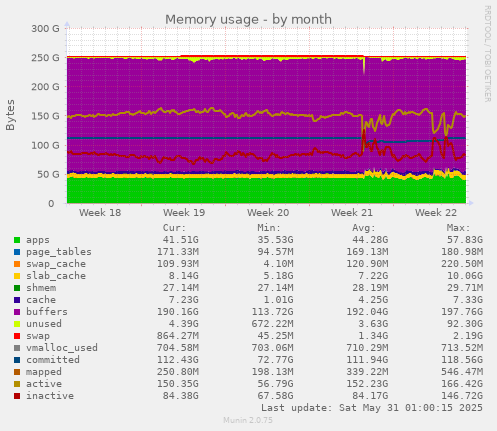Click the buffers purple legend swatch

coord(17,312)
